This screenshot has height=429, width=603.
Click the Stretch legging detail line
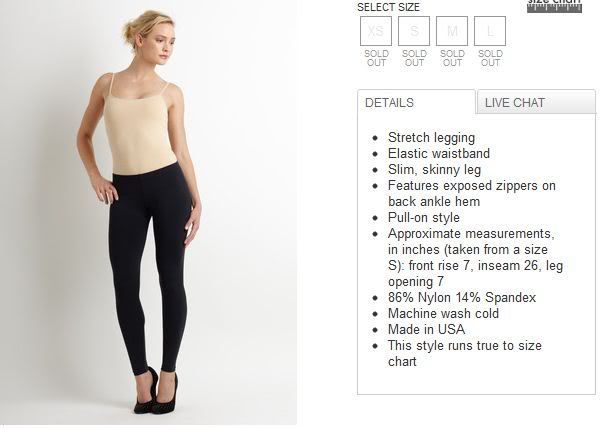coord(431,138)
